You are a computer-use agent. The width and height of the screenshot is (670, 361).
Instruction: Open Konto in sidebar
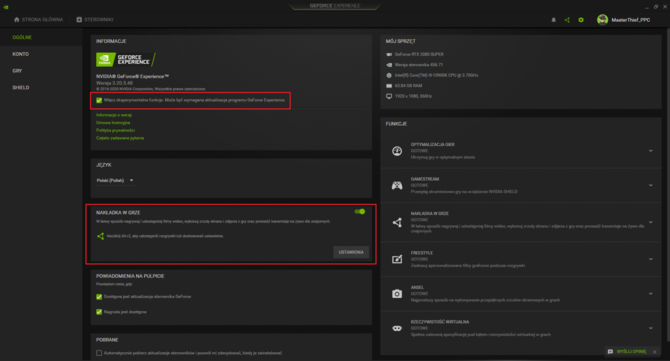pyautogui.click(x=21, y=54)
